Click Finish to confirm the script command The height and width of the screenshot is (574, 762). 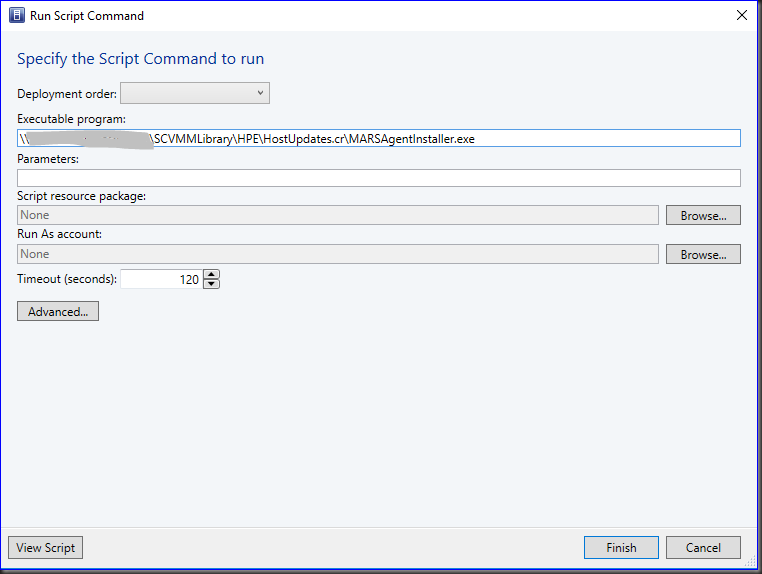[621, 548]
